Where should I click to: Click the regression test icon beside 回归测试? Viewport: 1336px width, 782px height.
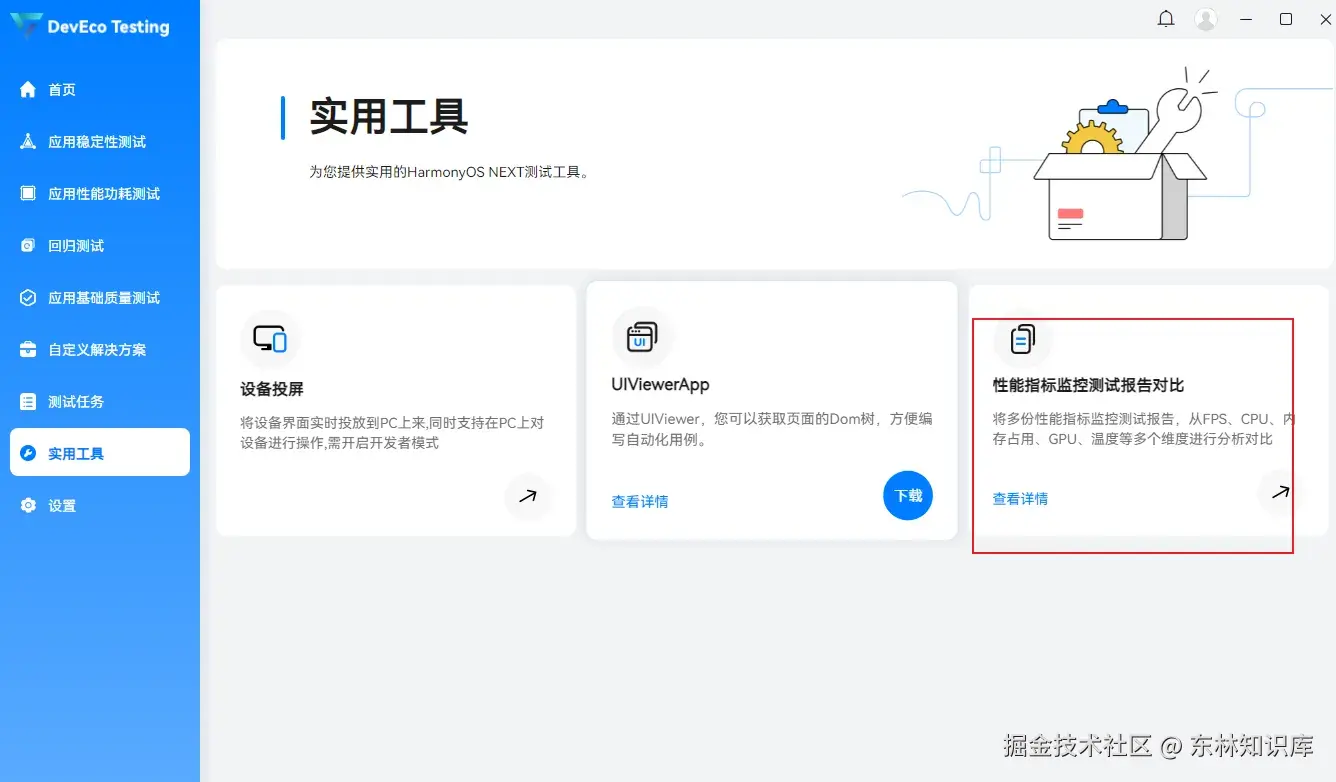coord(28,246)
